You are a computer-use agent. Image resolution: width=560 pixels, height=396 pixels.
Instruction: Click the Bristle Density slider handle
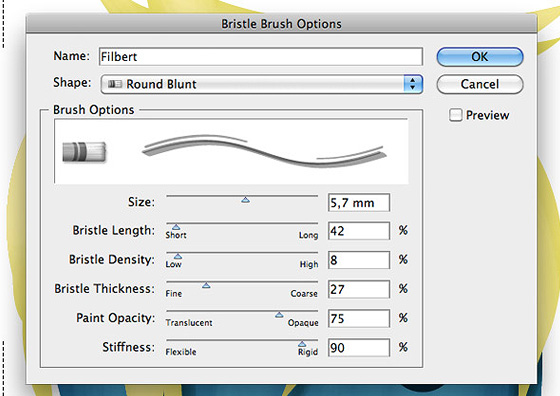pyautogui.click(x=178, y=256)
